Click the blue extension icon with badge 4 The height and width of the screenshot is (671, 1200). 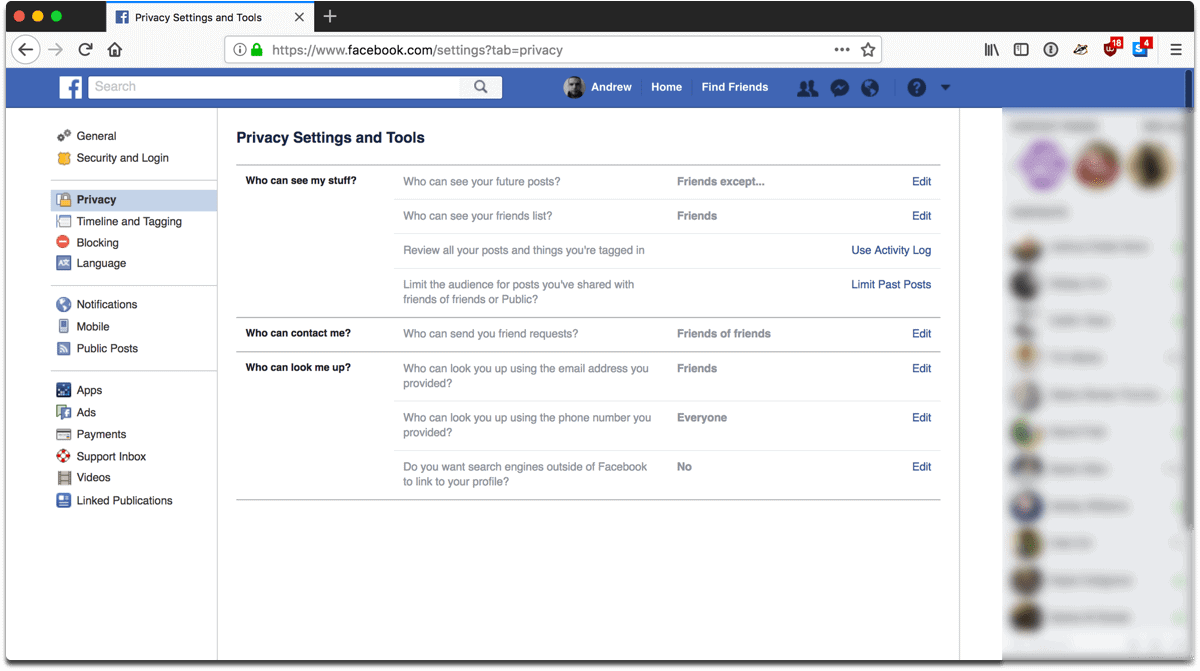pyautogui.click(x=1141, y=48)
